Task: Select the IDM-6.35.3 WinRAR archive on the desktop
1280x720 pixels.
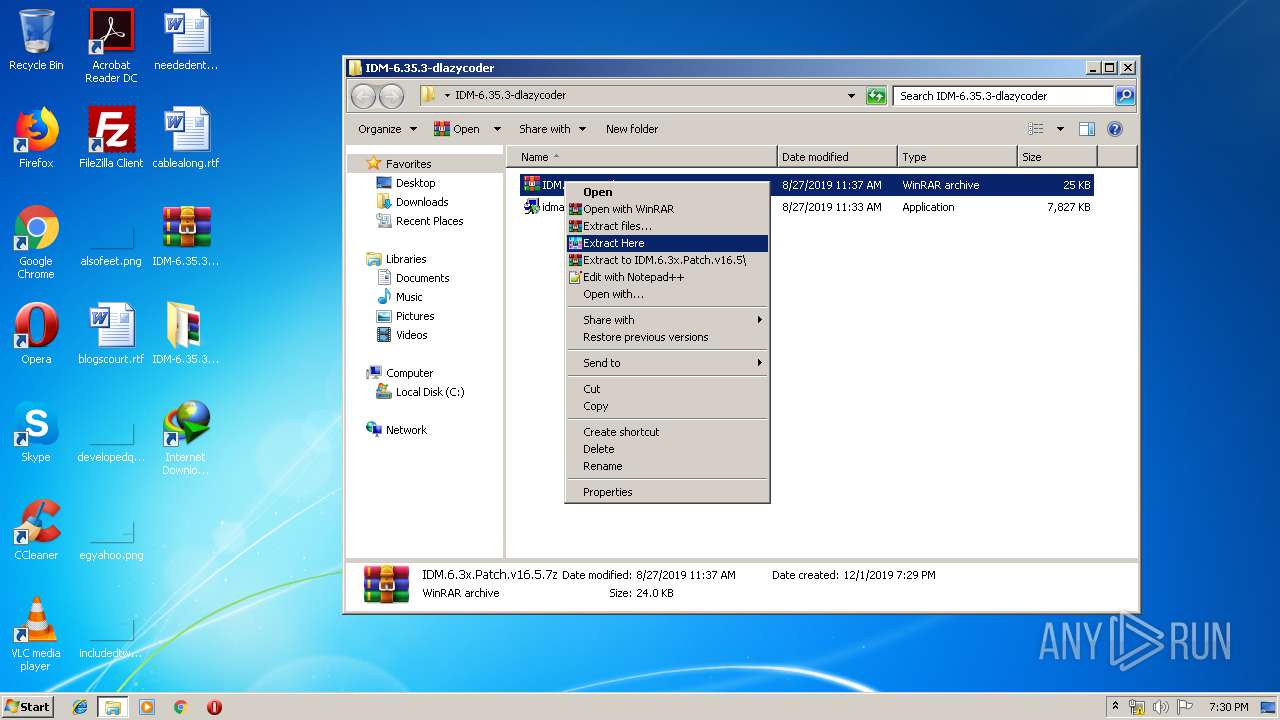Action: (x=186, y=236)
